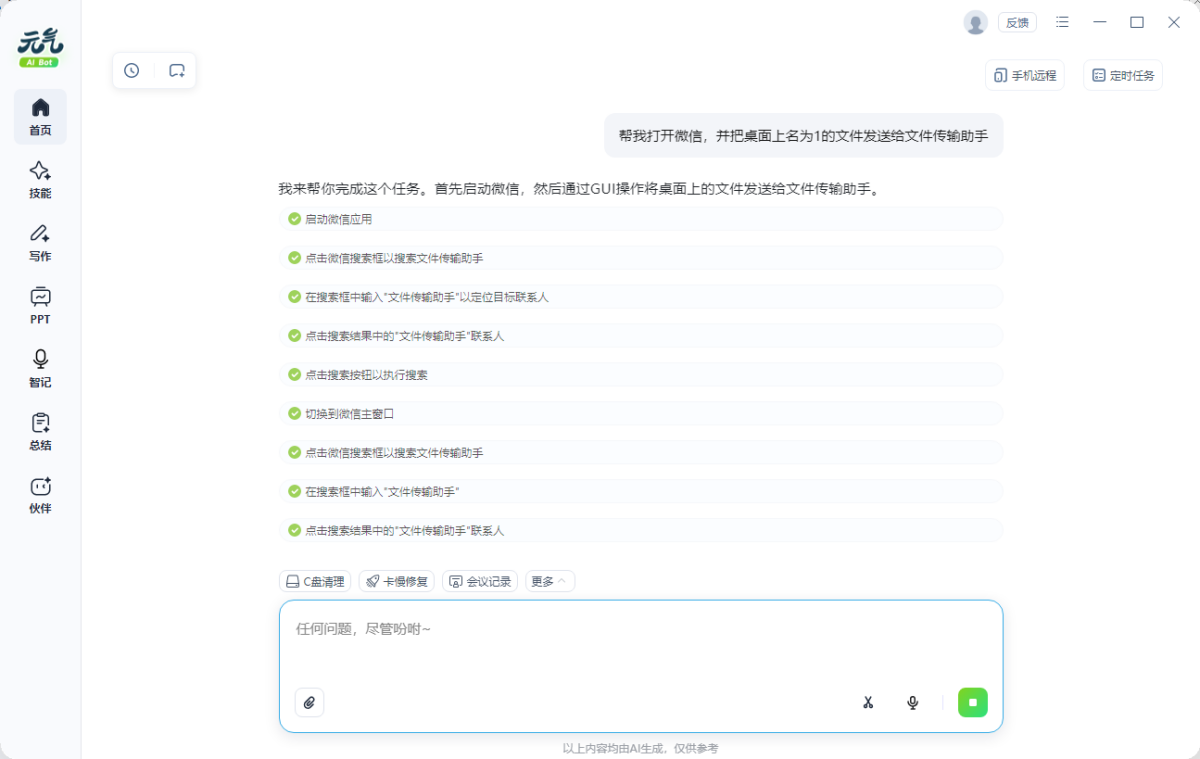Collapse the 更多 quick actions menu
Screen dimensions: 1200x759
pyautogui.click(x=549, y=581)
